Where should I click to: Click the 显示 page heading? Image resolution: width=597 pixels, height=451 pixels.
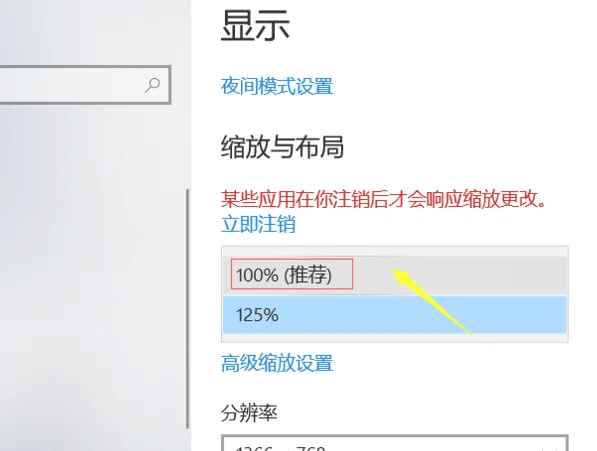(255, 25)
